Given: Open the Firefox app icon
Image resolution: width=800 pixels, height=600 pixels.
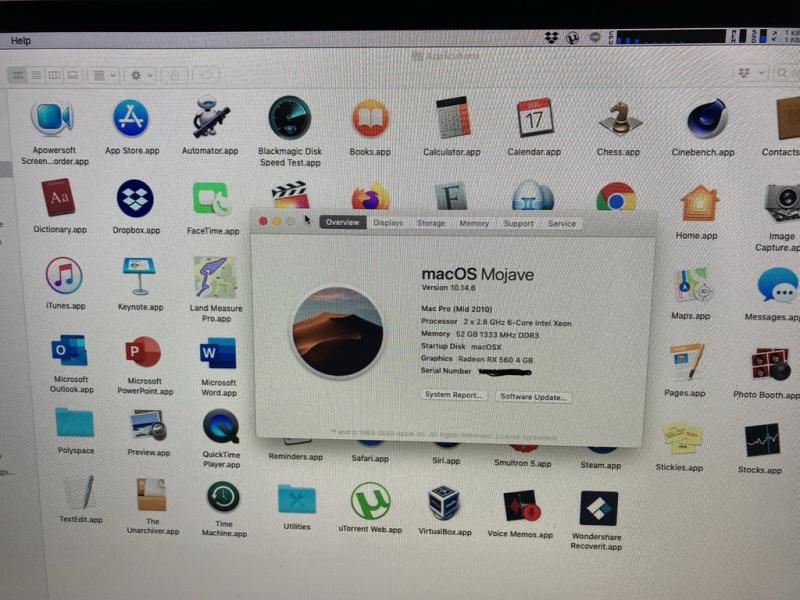Looking at the screenshot, I should click(x=371, y=196).
